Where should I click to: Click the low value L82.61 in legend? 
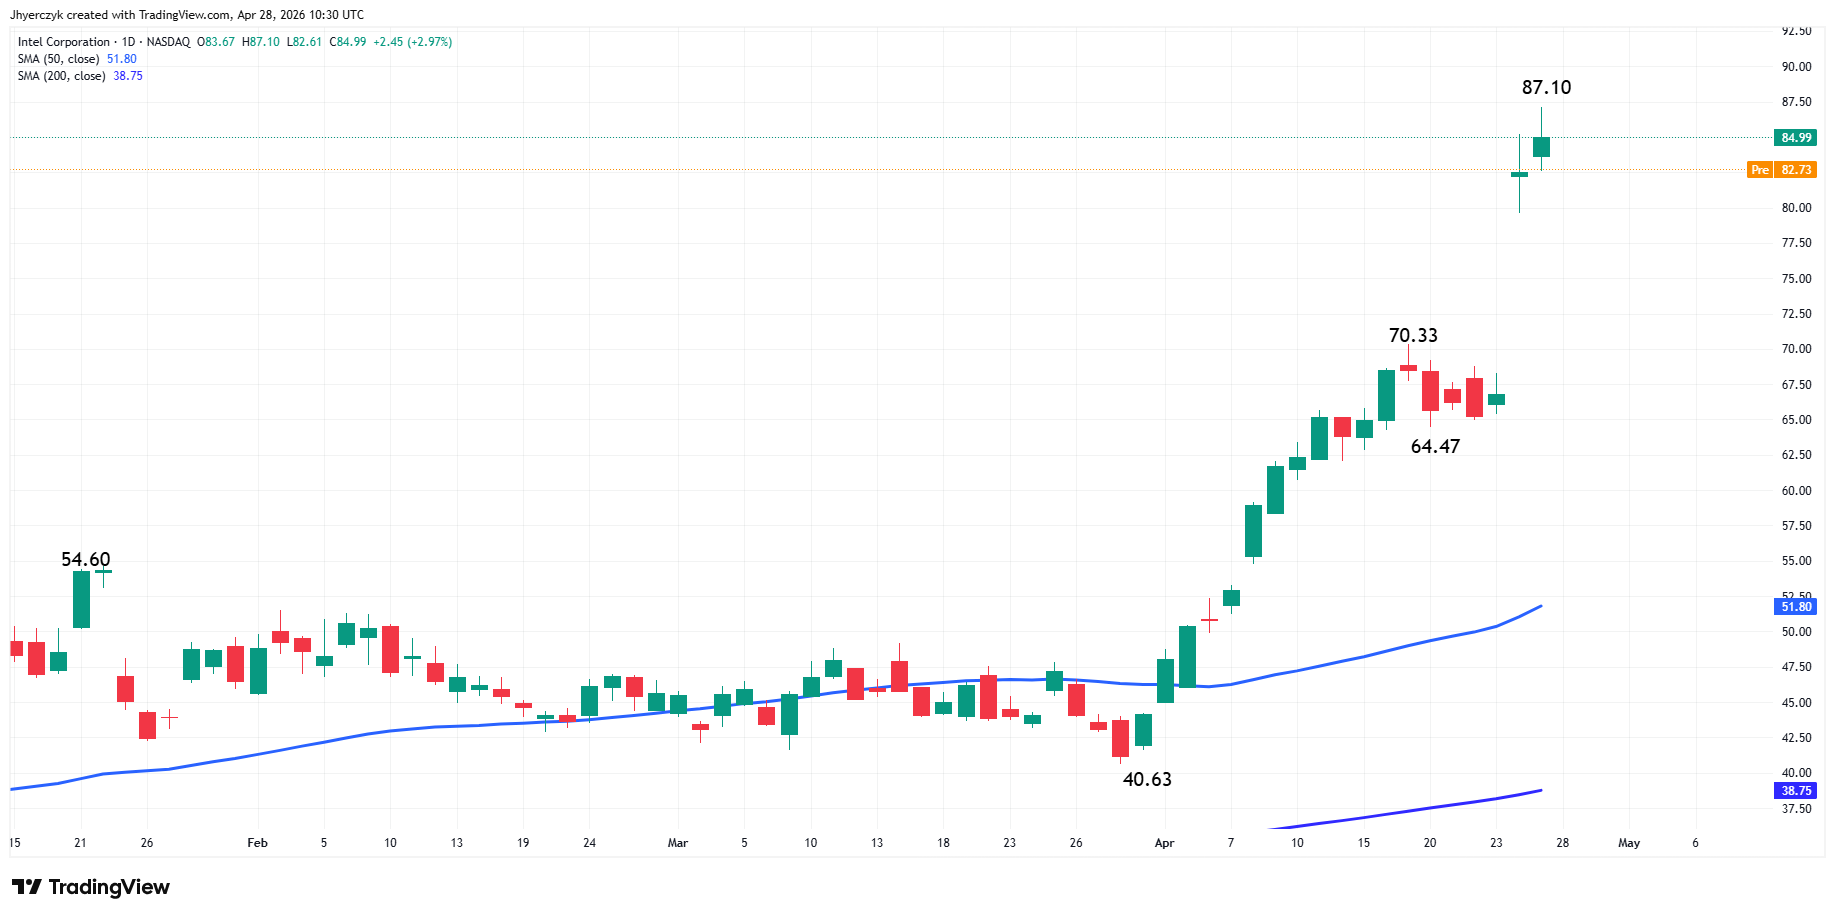(x=304, y=42)
